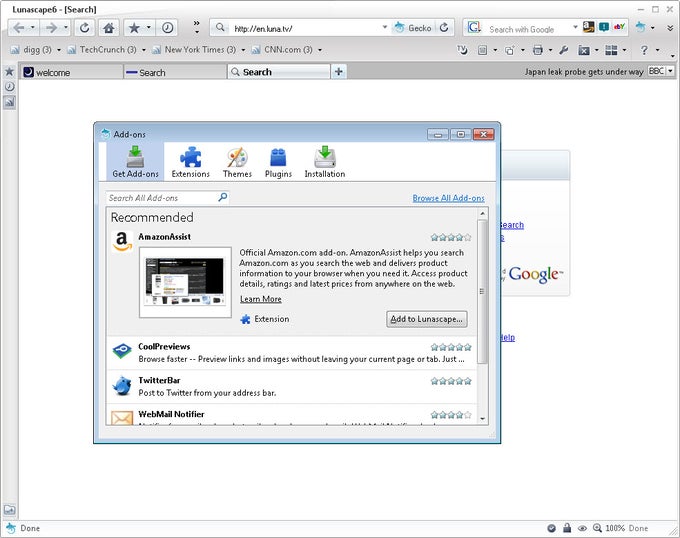680x538 pixels.
Task: Expand the address bar URL dropdown arrow
Action: pyautogui.click(x=385, y=27)
